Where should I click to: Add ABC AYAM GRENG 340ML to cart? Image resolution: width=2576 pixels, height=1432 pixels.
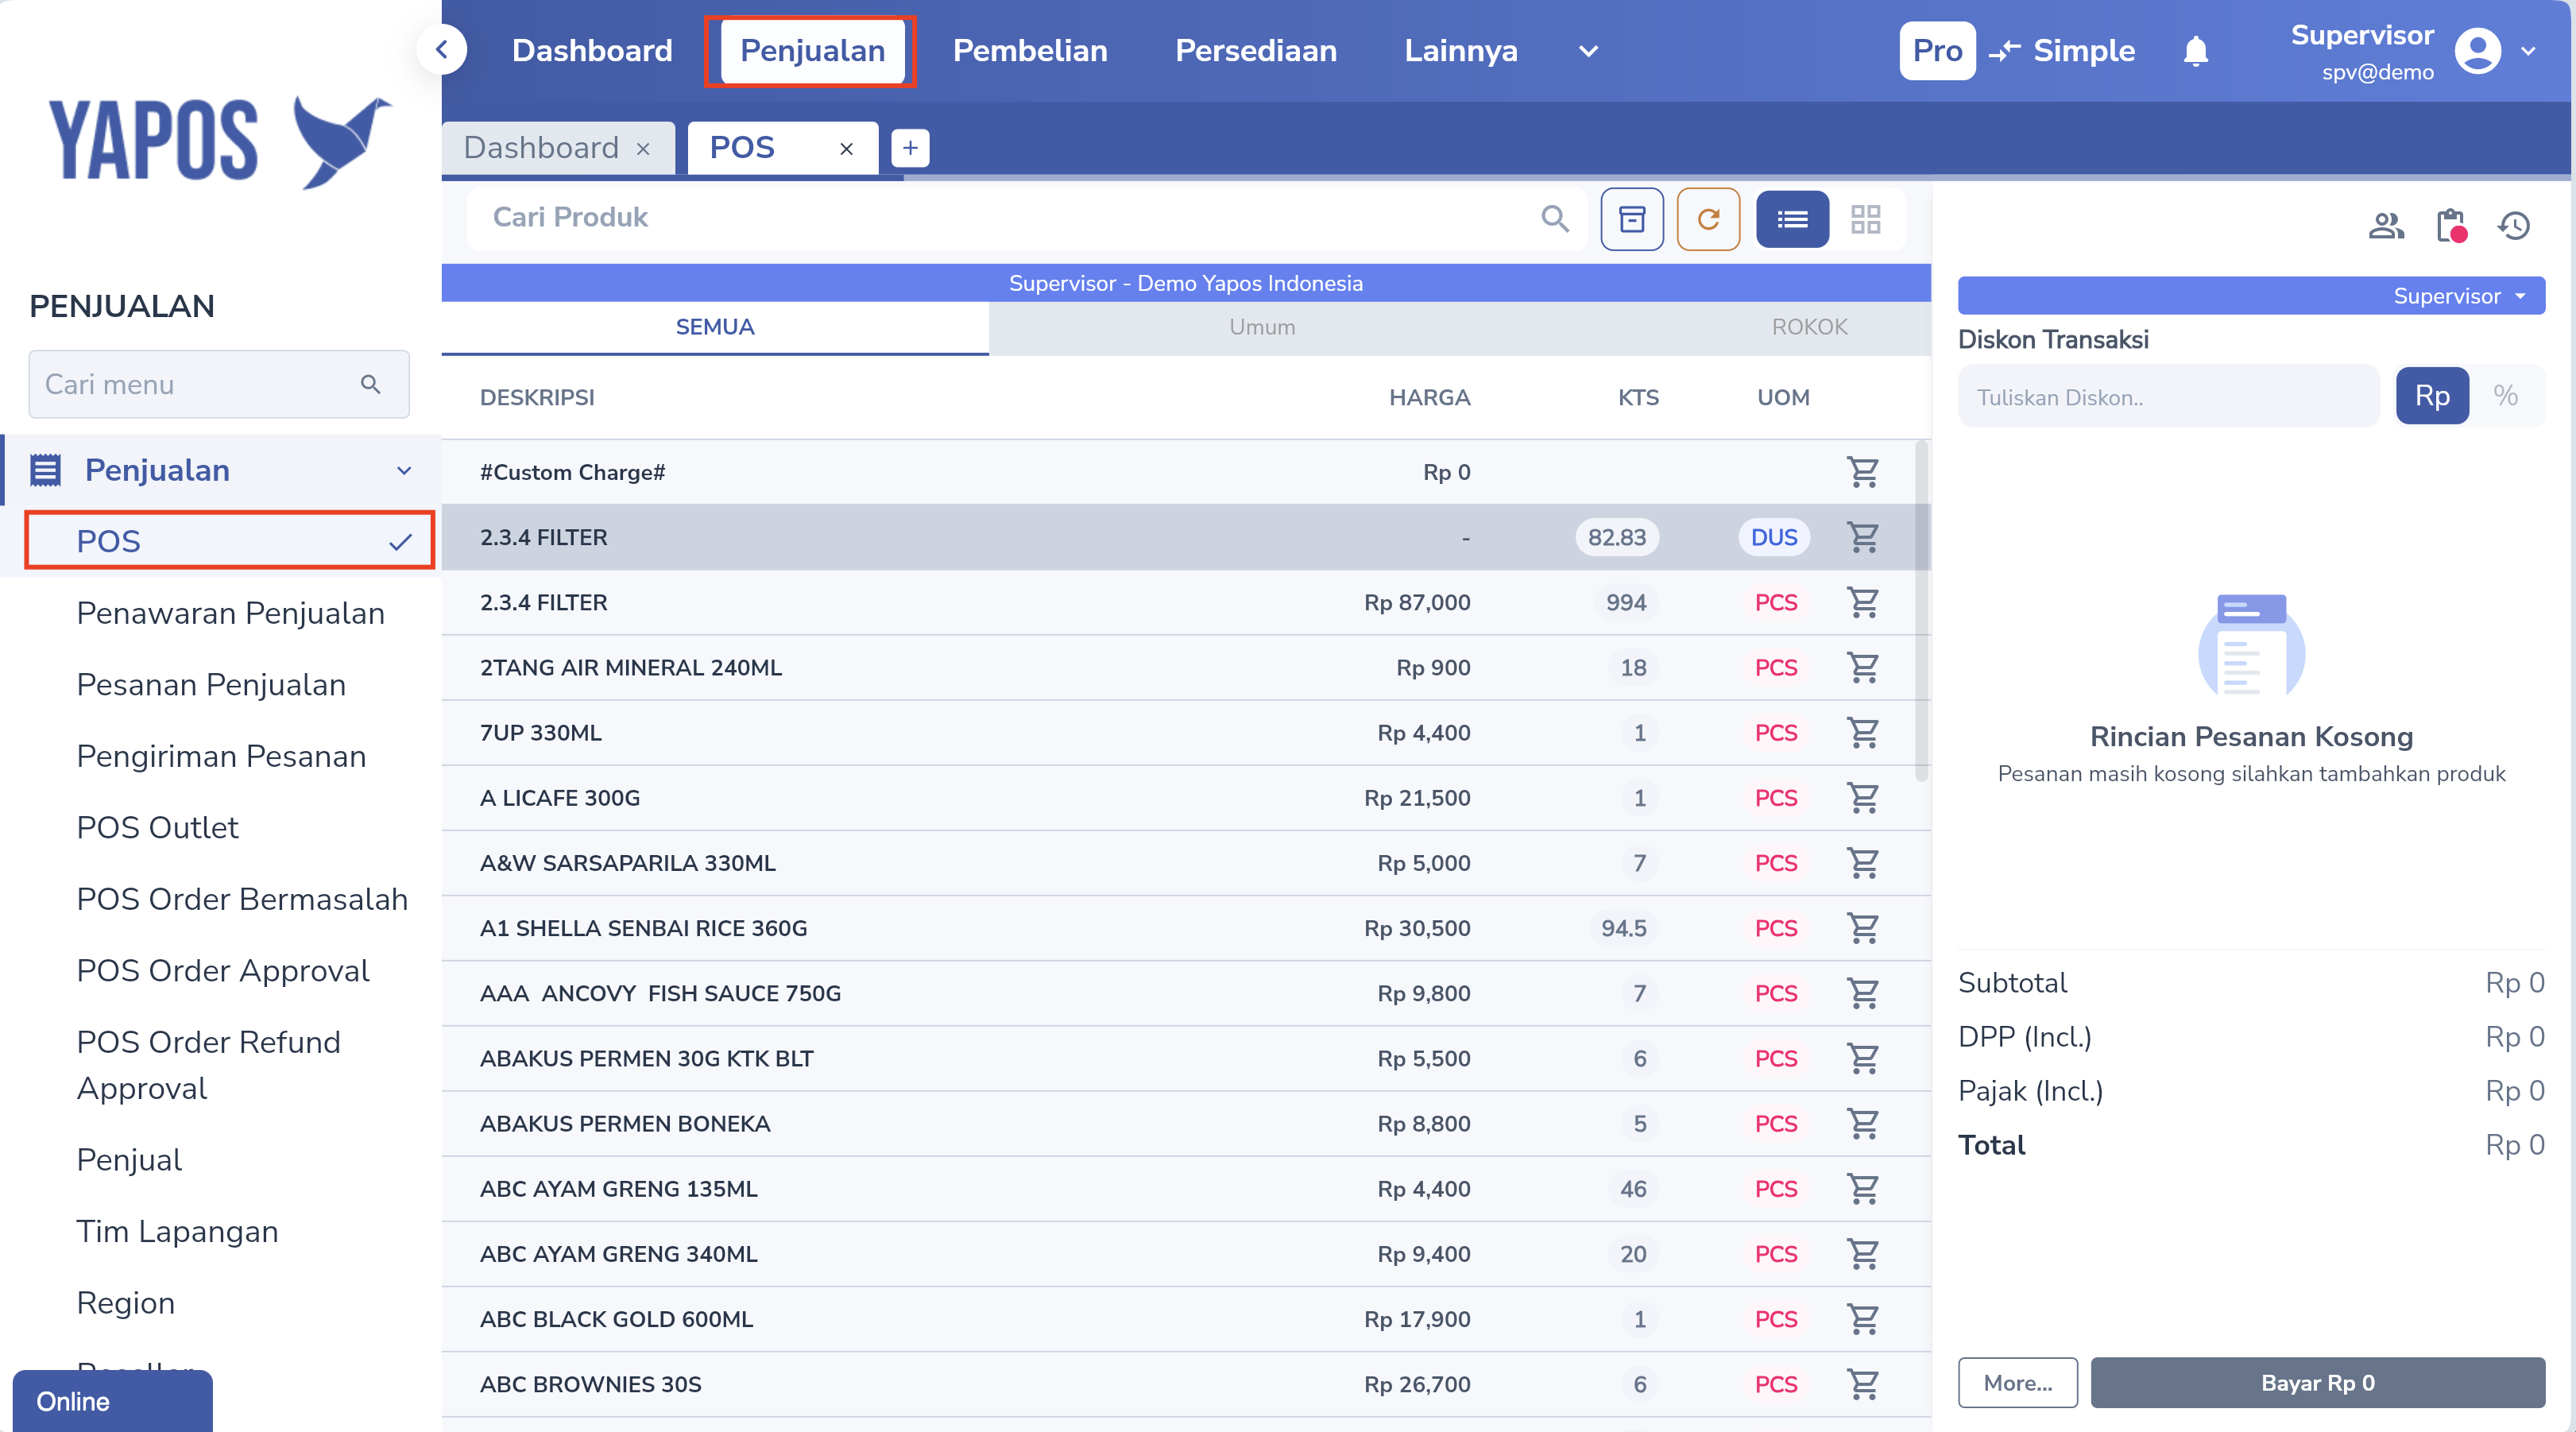click(x=1862, y=1254)
